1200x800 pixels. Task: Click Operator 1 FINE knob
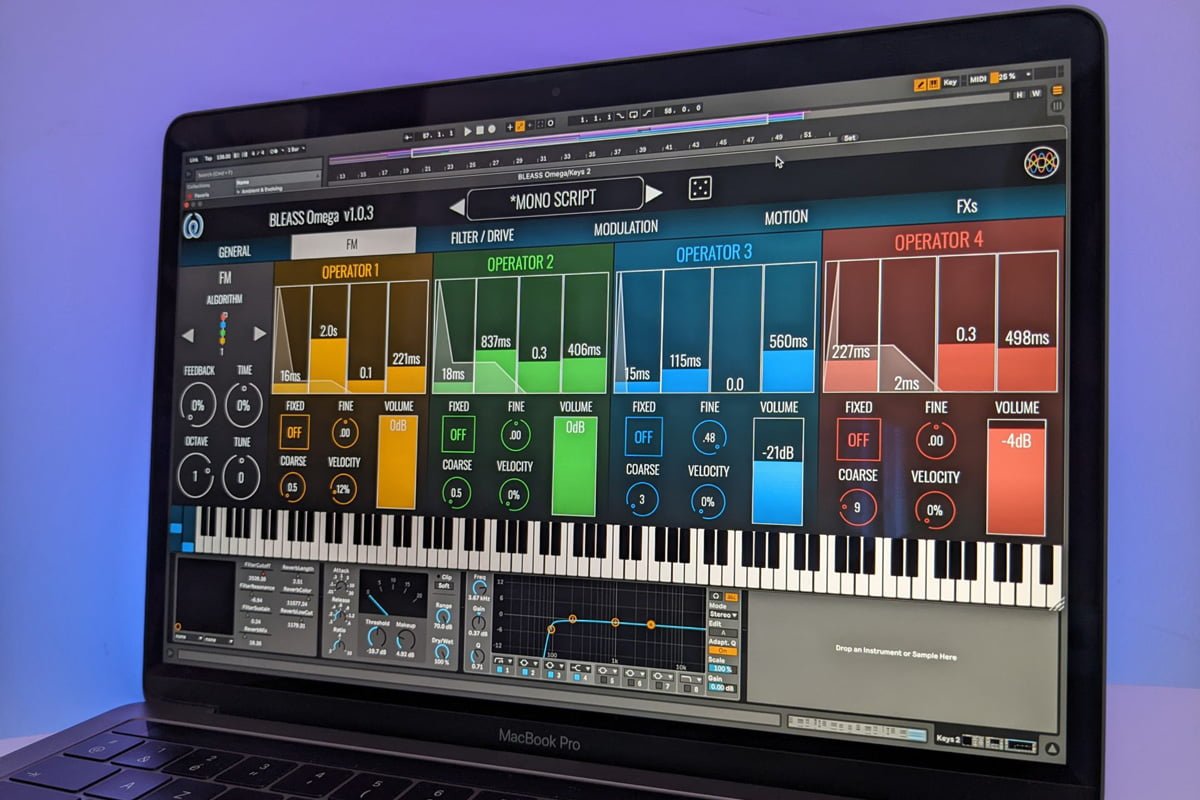pos(345,433)
